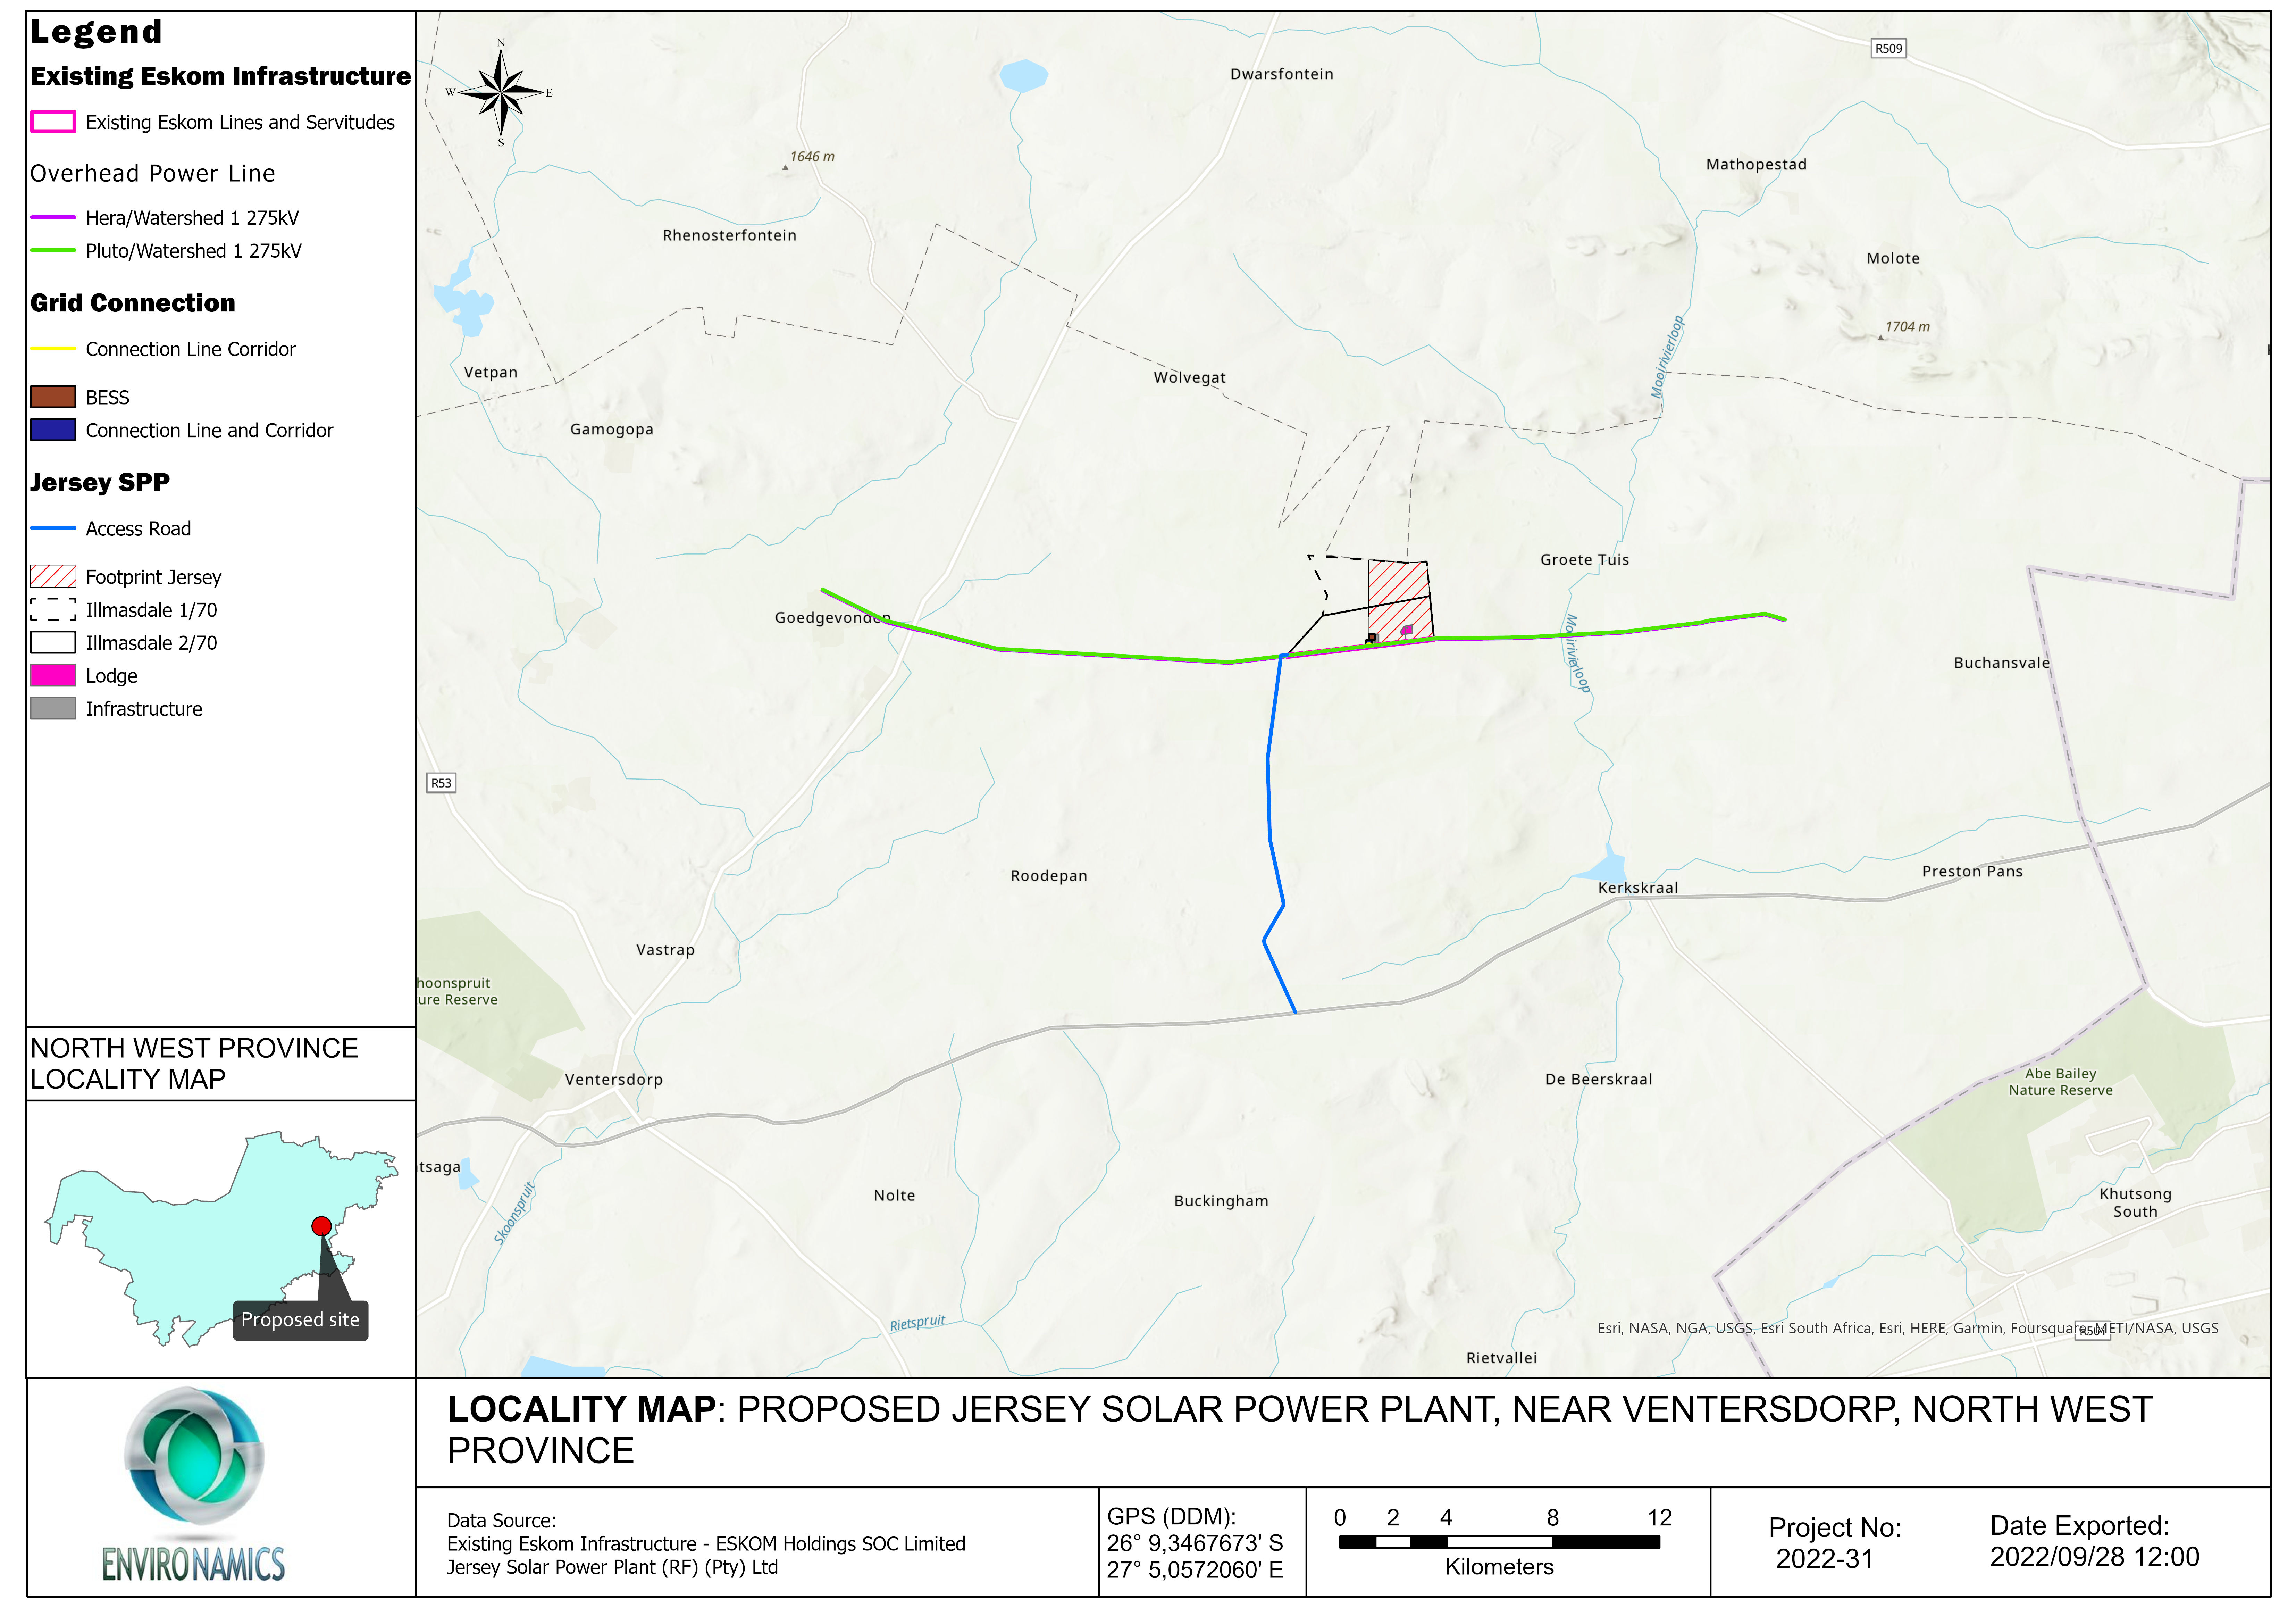The height and width of the screenshot is (1624, 2296).
Task: Click the Vetpan place label
Action: point(491,373)
